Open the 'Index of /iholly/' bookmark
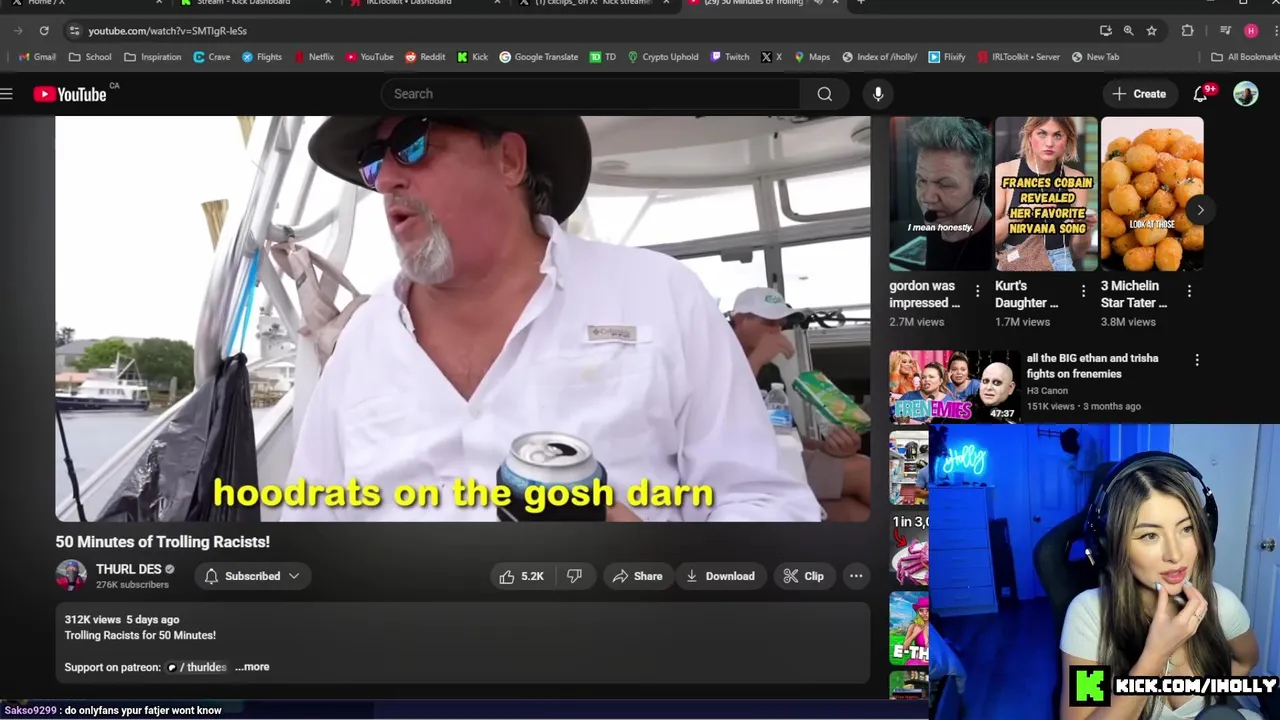1280x720 pixels. pos(879,57)
